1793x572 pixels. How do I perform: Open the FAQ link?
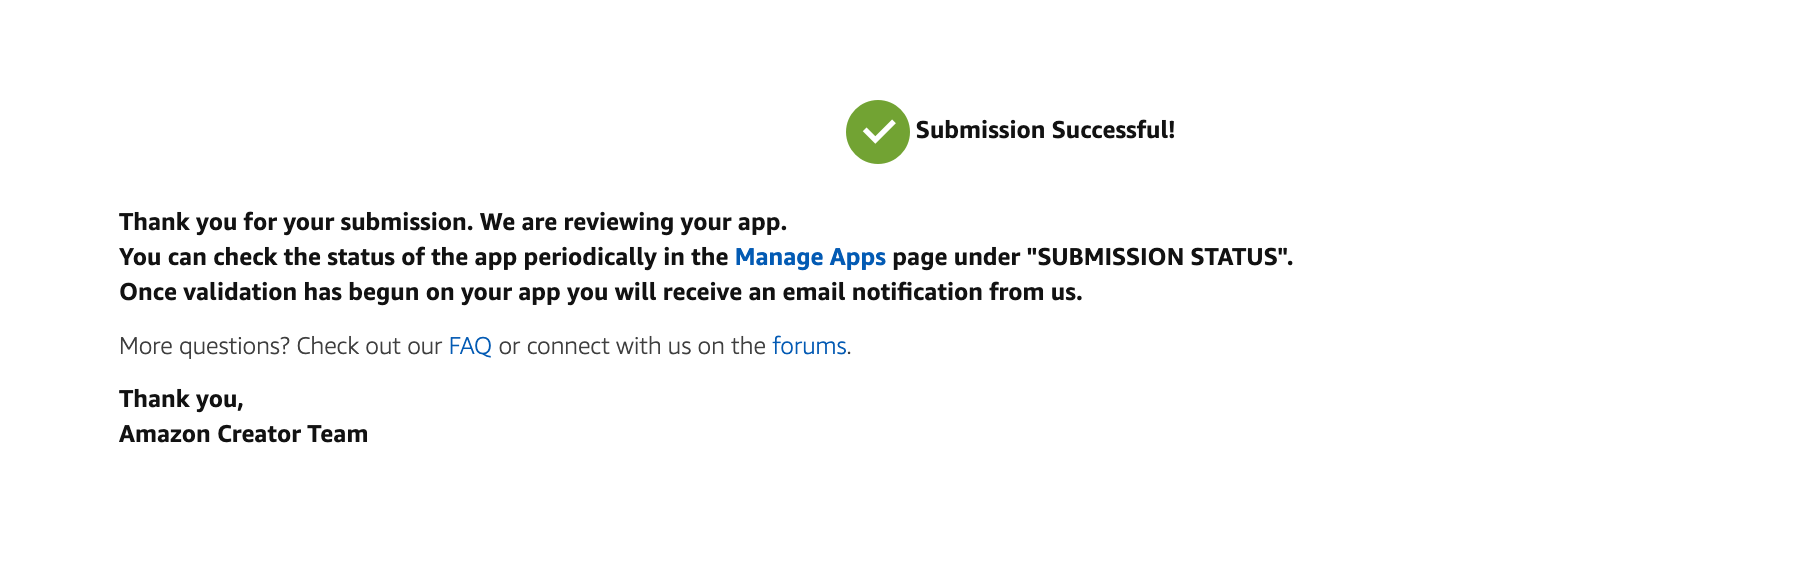coord(470,346)
